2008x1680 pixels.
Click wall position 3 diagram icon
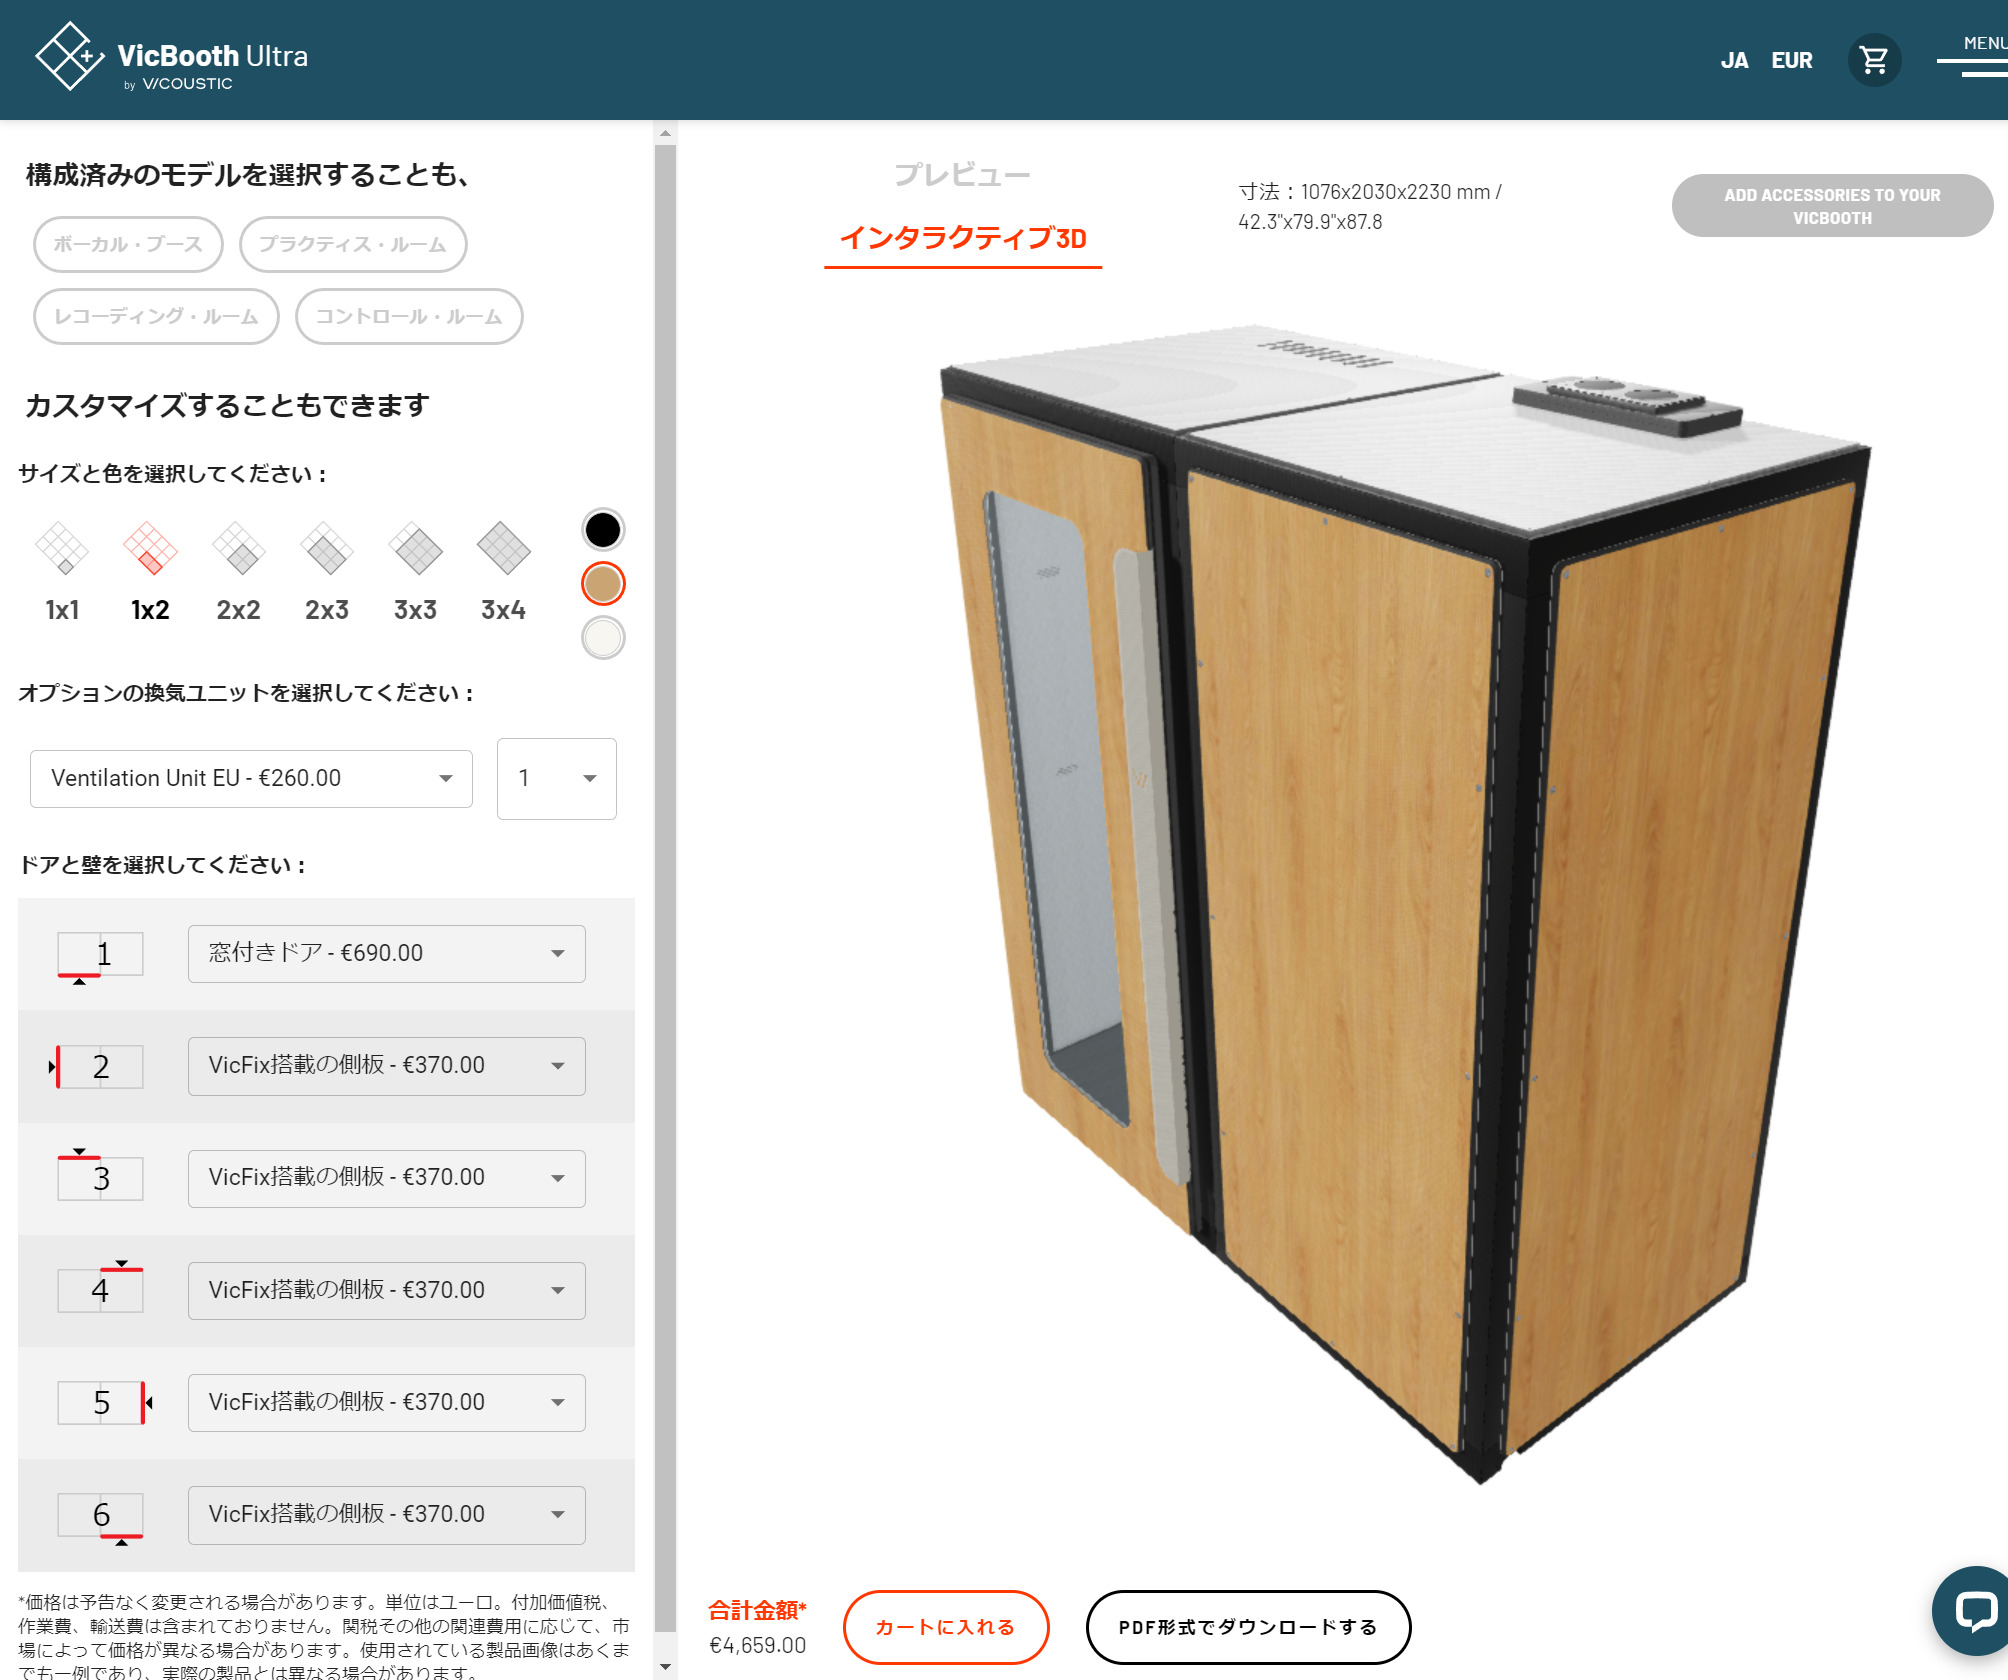[x=100, y=1176]
